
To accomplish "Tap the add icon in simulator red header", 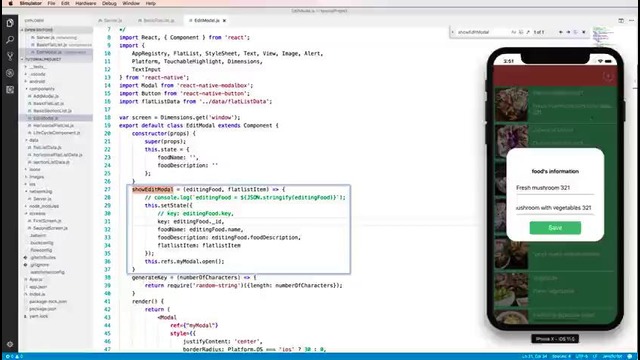I will pos(608,76).
